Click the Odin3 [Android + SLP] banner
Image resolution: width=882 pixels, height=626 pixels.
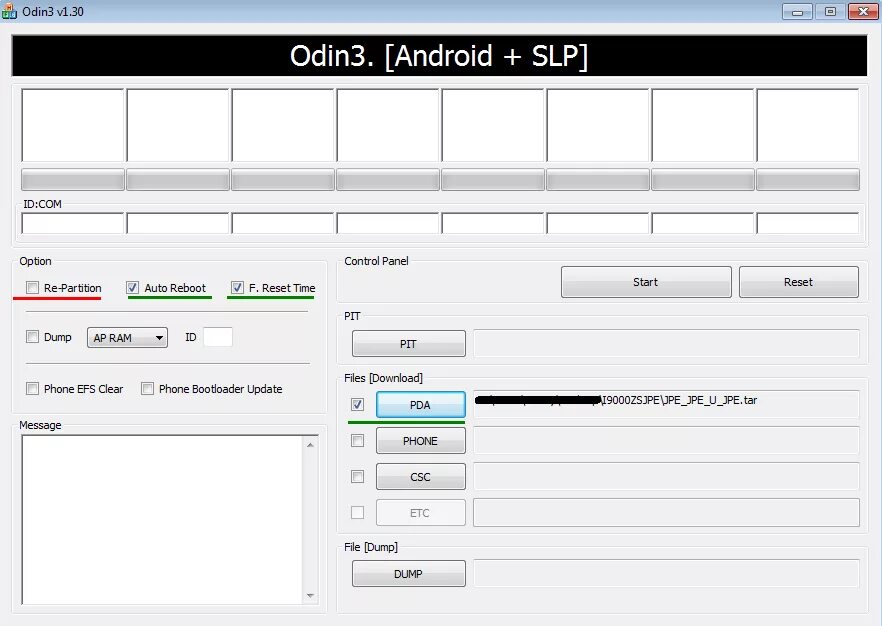tap(439, 56)
